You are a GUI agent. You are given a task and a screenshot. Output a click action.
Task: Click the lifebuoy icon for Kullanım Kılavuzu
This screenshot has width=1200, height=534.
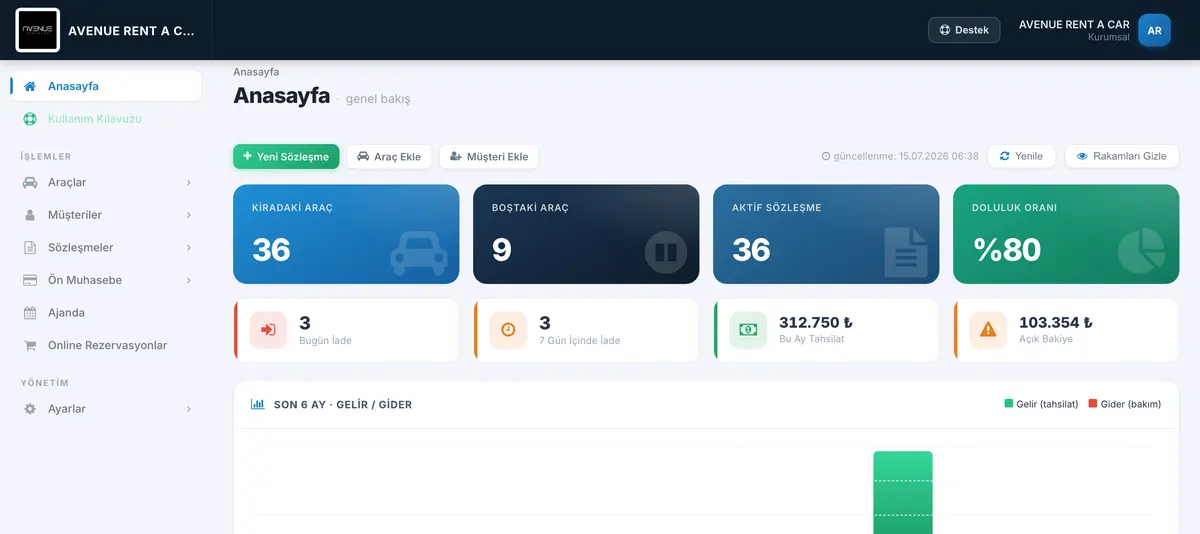pos(30,118)
